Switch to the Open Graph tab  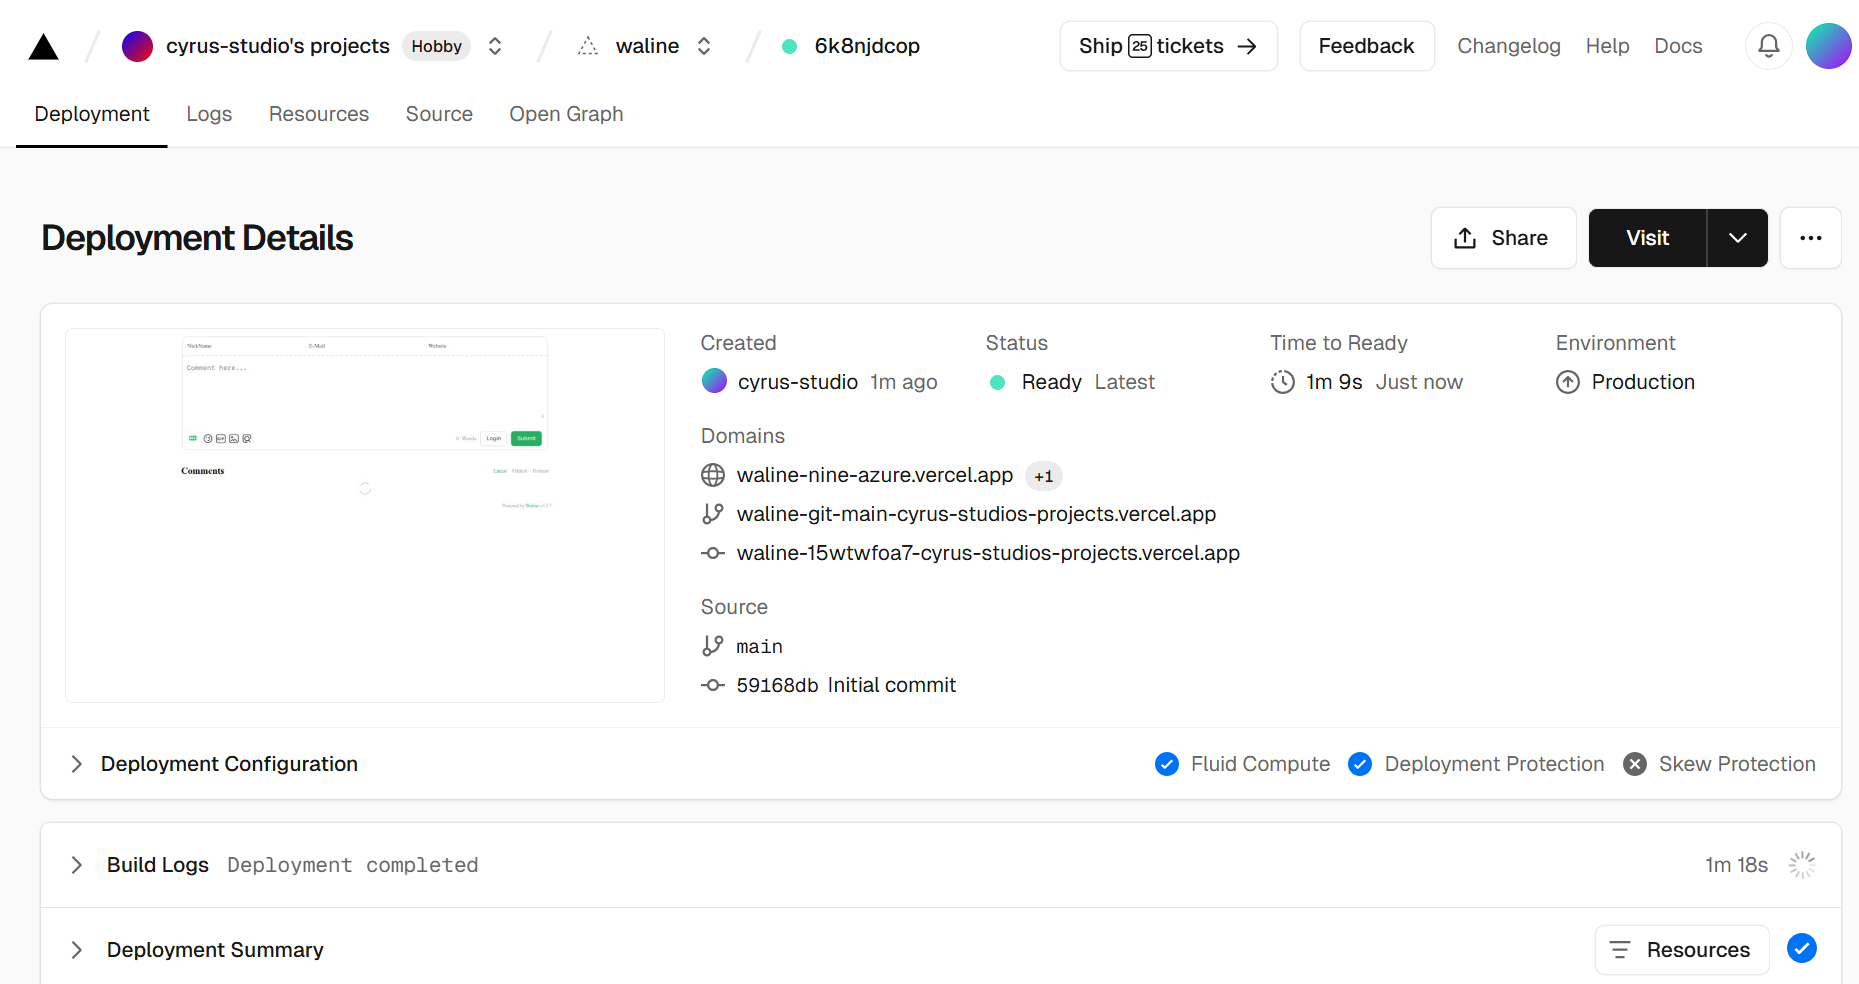(x=566, y=114)
